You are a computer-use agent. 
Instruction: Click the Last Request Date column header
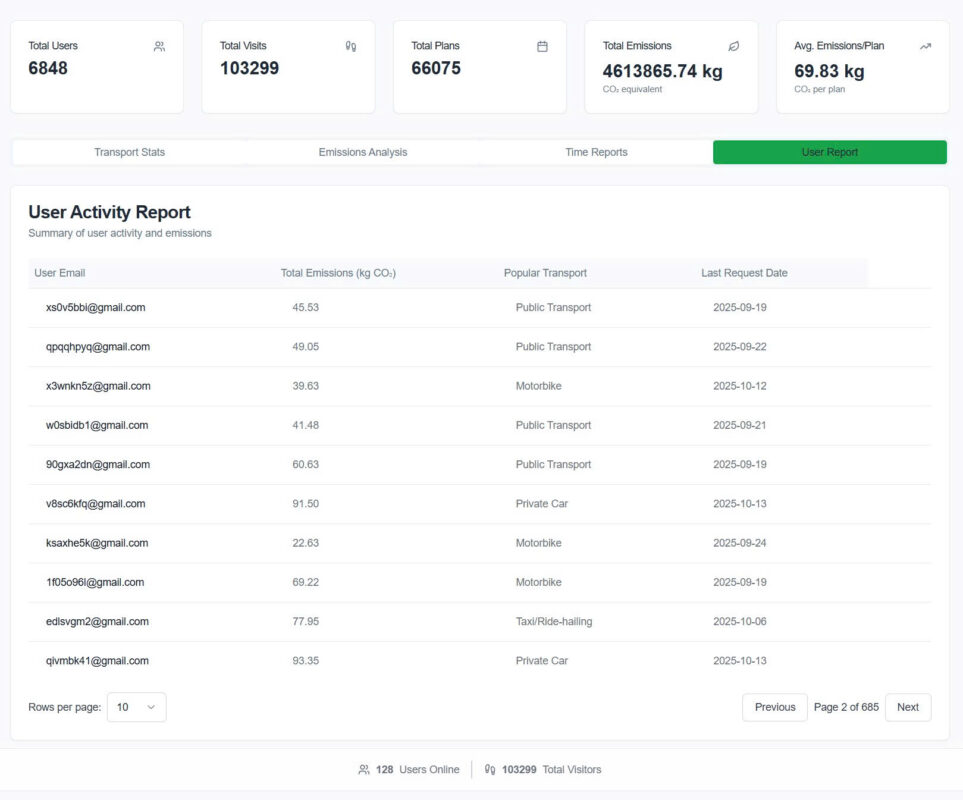click(744, 273)
